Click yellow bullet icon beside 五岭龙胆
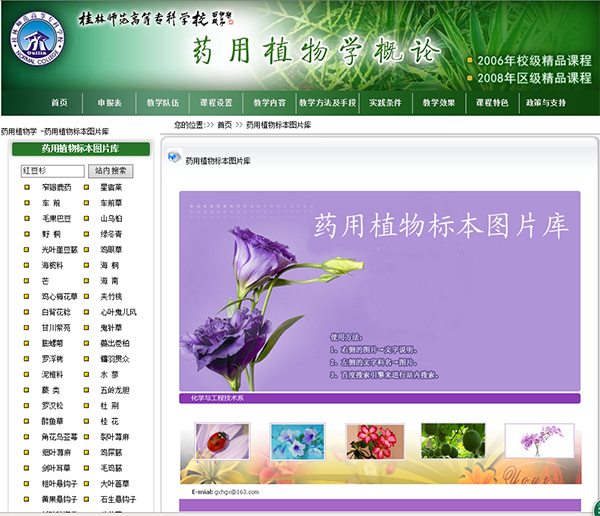The image size is (600, 516). (86, 390)
